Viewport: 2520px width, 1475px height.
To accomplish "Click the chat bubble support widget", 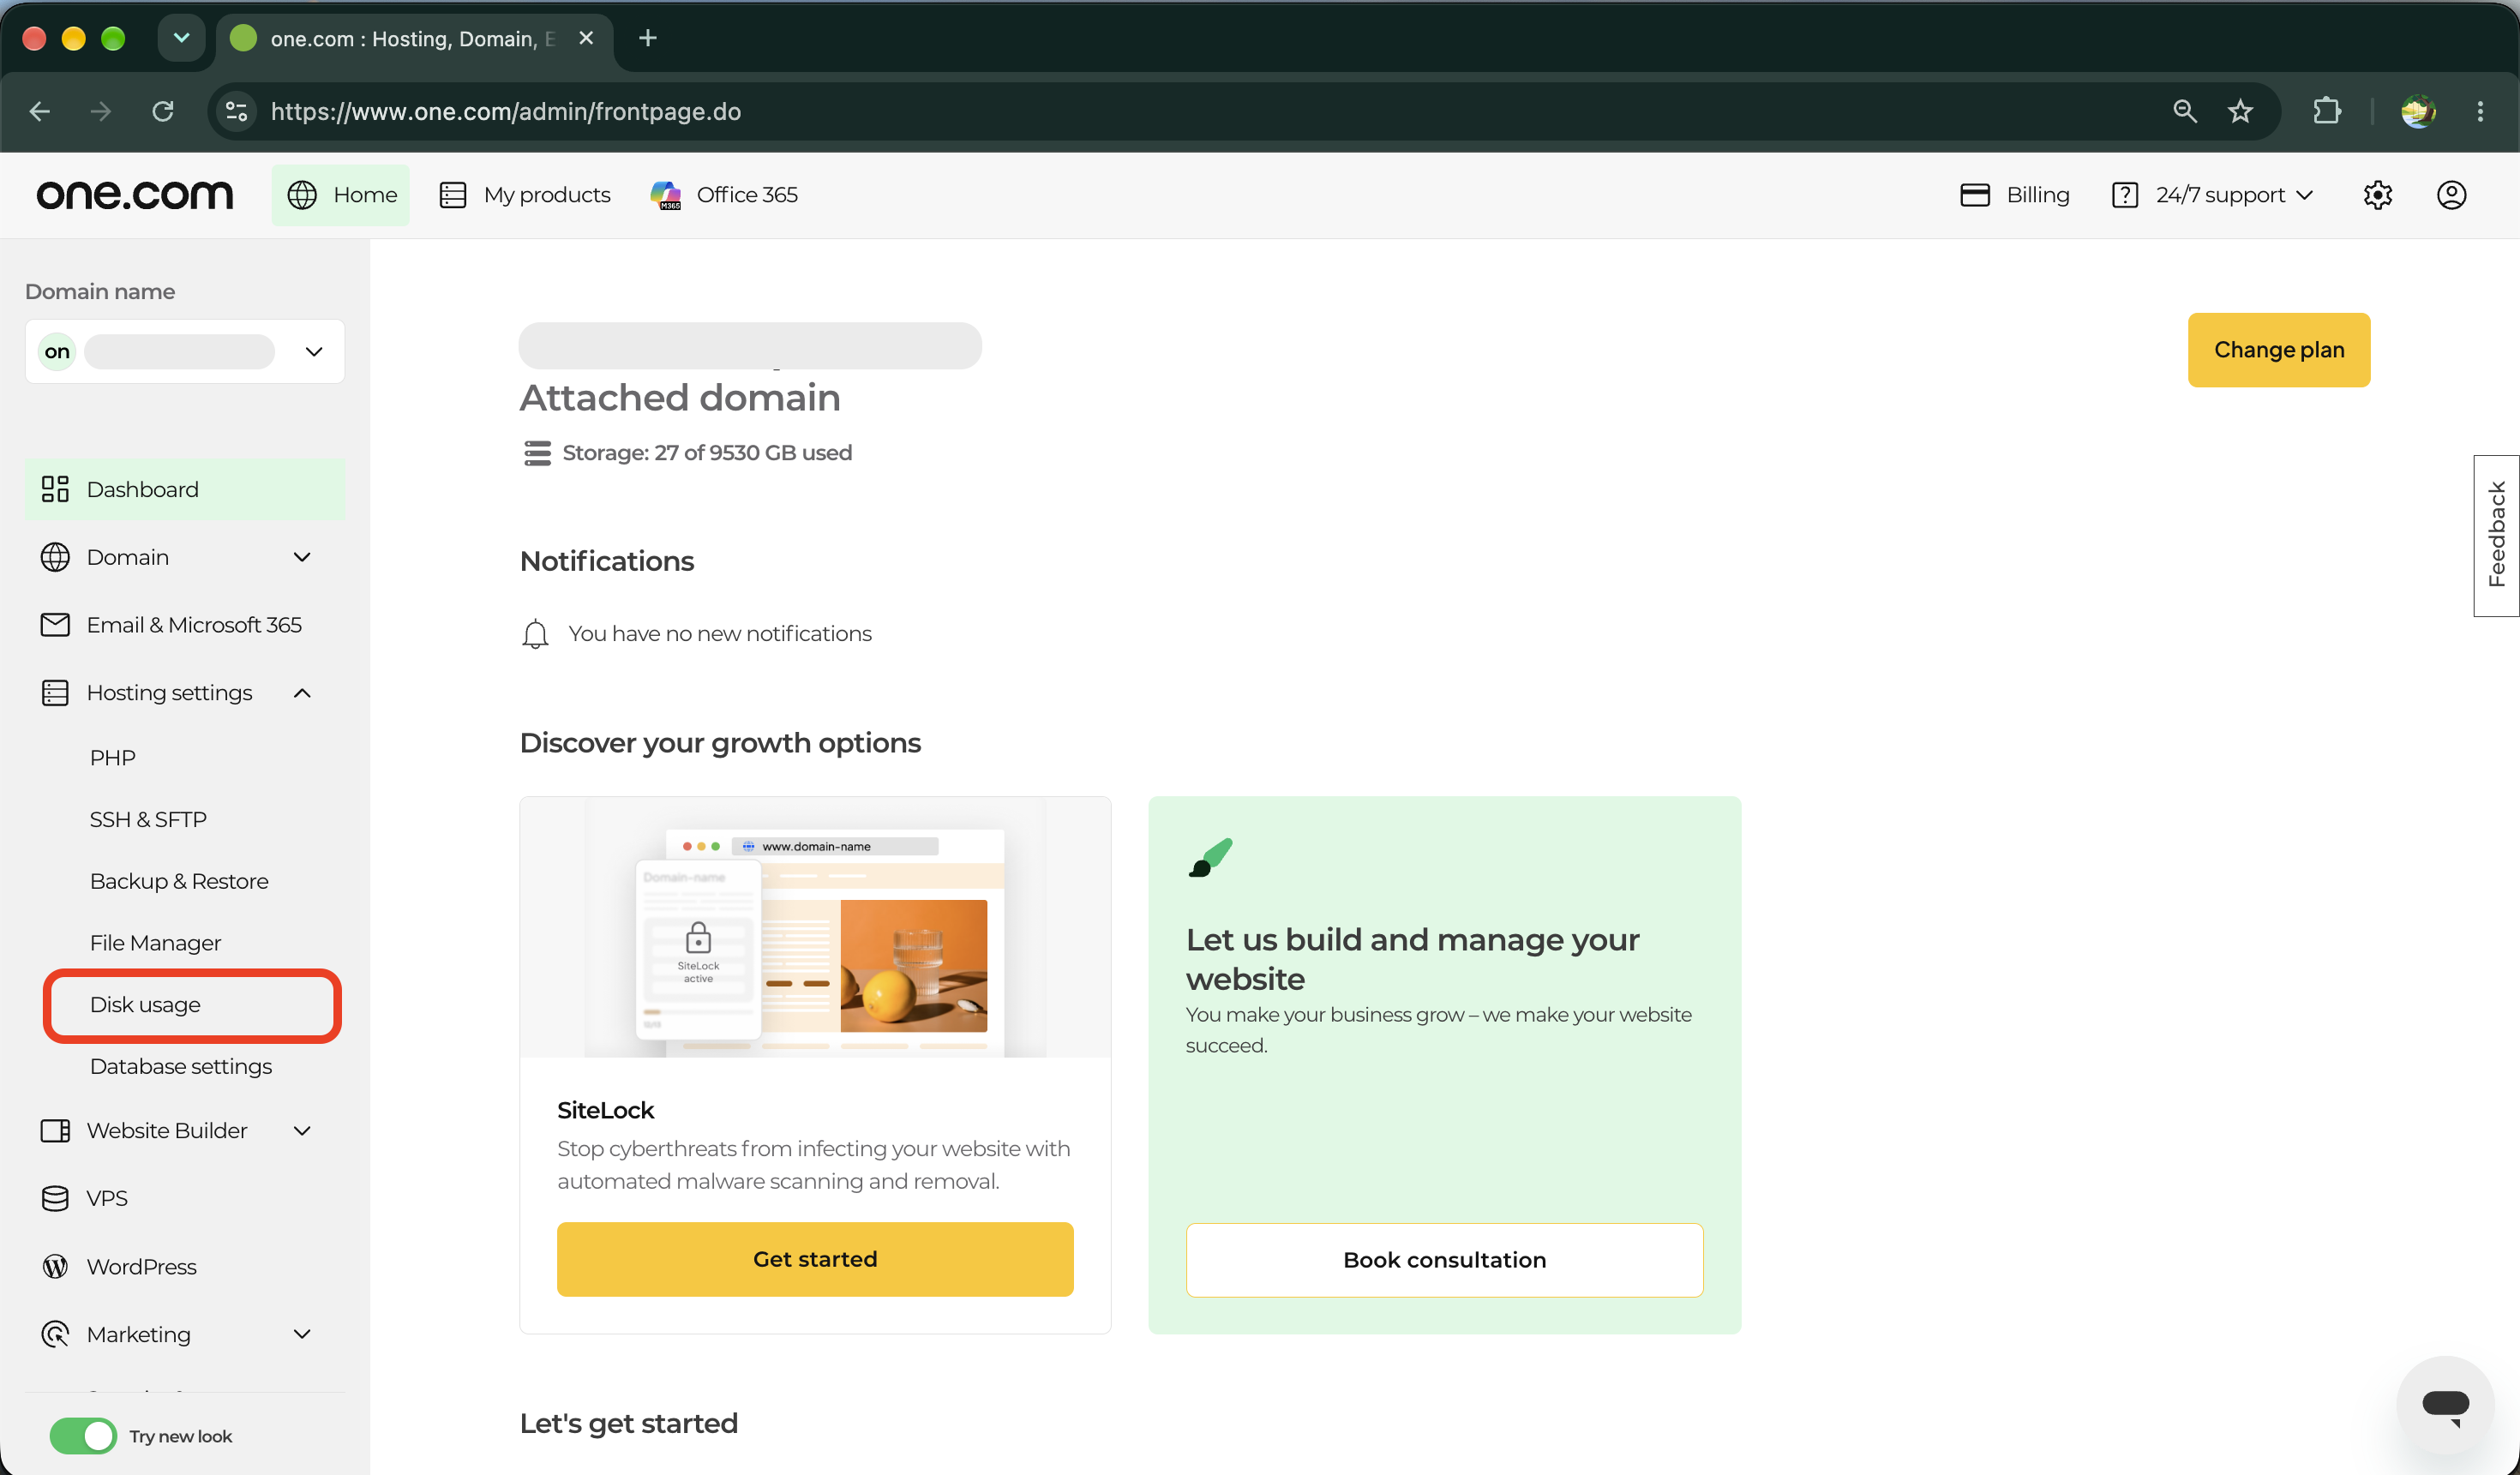I will pyautogui.click(x=2445, y=1405).
